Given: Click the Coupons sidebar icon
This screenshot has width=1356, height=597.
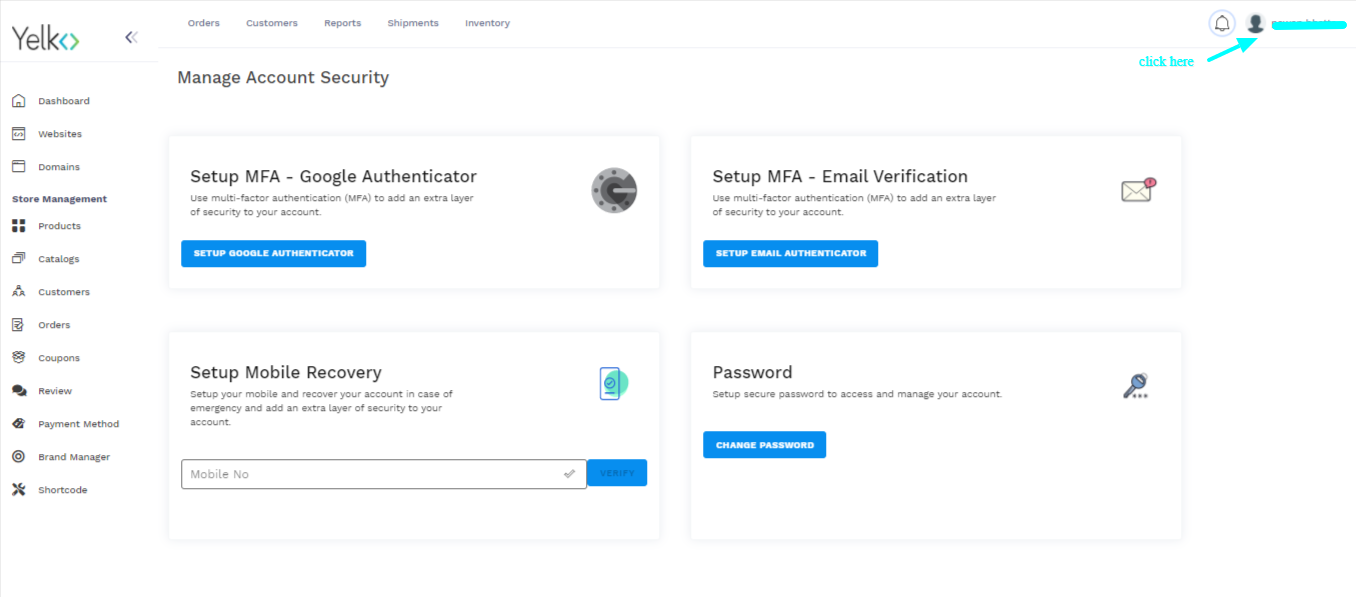Looking at the screenshot, I should (18, 358).
